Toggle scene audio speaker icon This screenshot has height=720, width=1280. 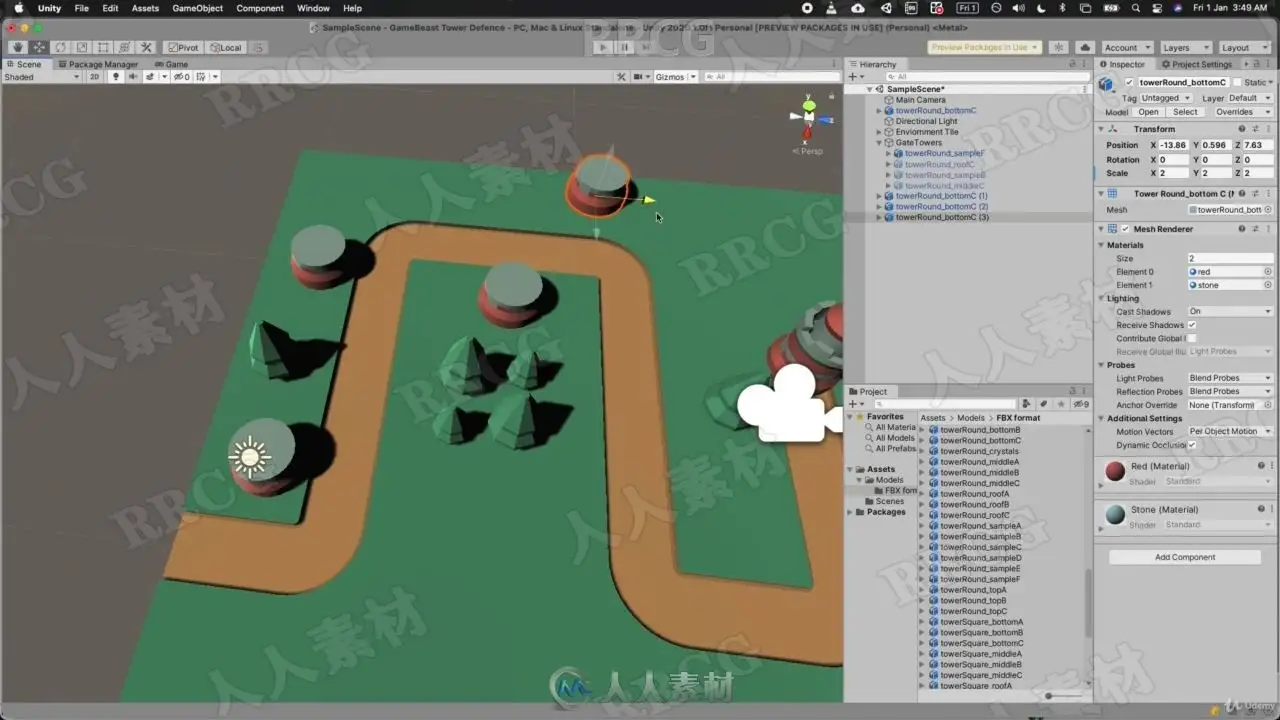coord(132,77)
